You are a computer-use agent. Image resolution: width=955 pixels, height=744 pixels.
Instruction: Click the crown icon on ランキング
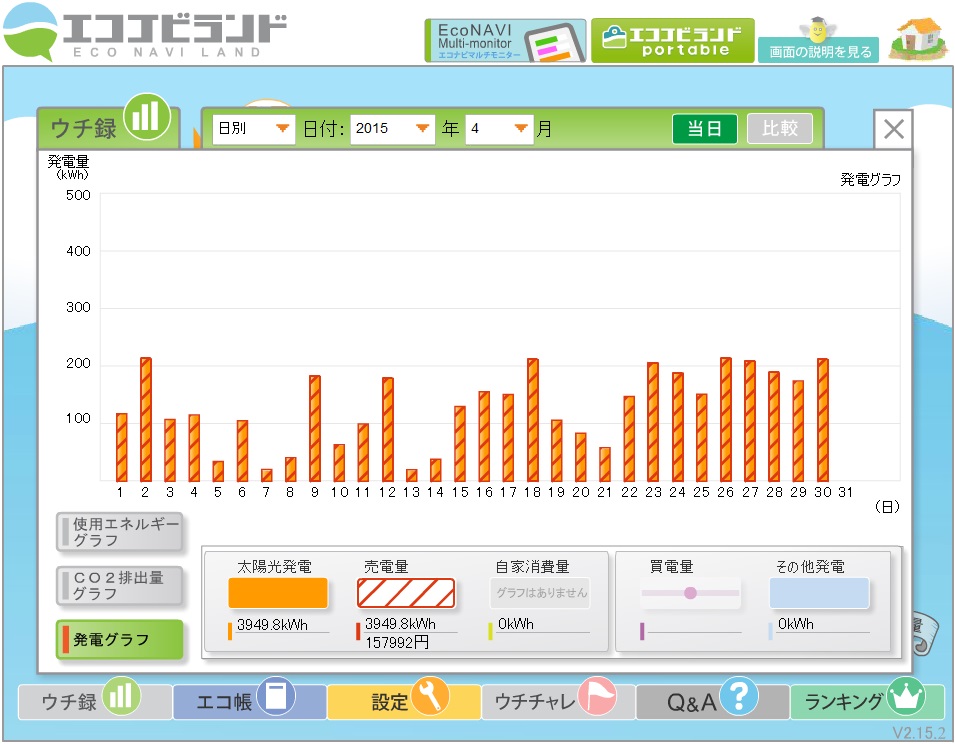[x=906, y=696]
